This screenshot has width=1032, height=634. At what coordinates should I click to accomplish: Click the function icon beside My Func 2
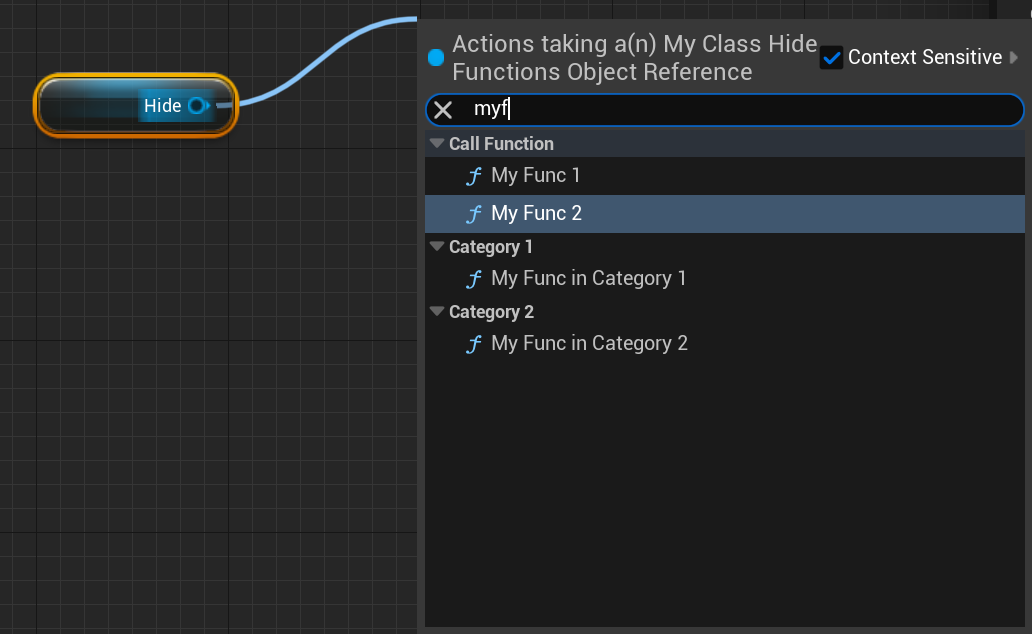pos(474,214)
